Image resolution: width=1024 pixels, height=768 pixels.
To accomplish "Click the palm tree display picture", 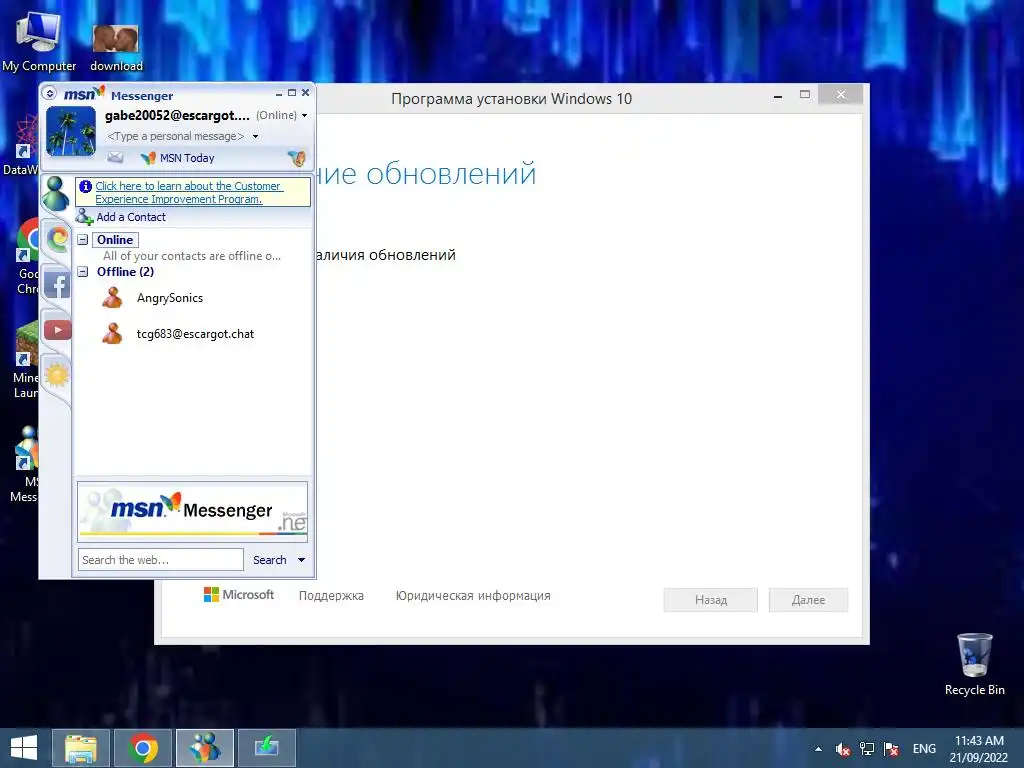I will tap(71, 133).
